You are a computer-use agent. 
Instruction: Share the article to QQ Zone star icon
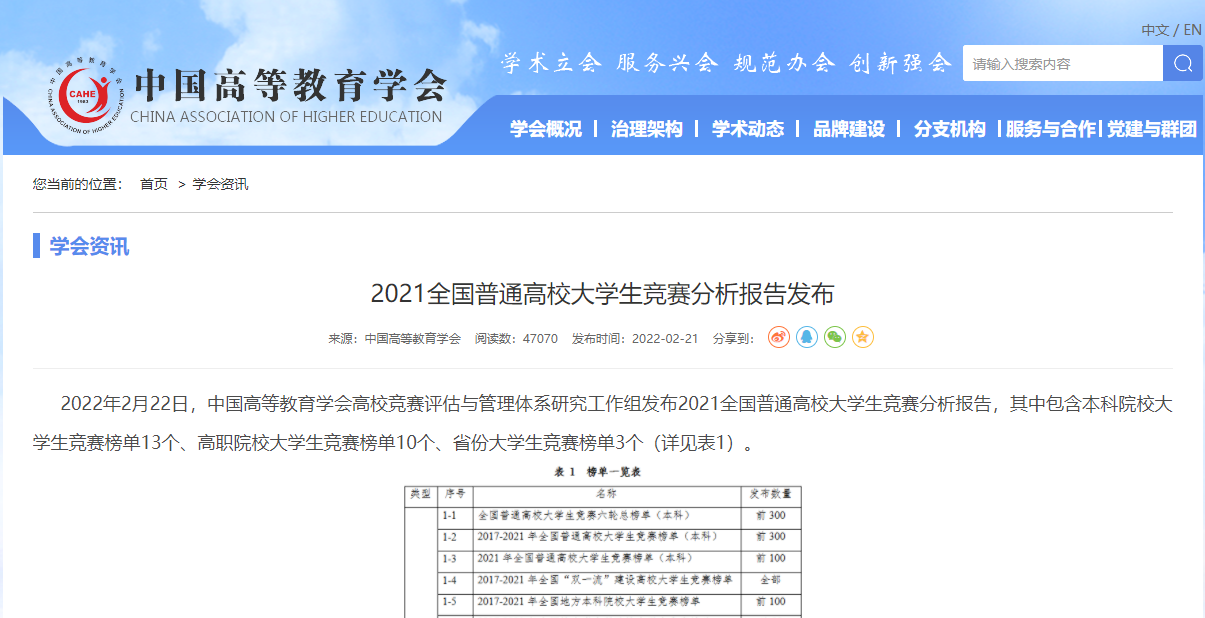coord(863,337)
